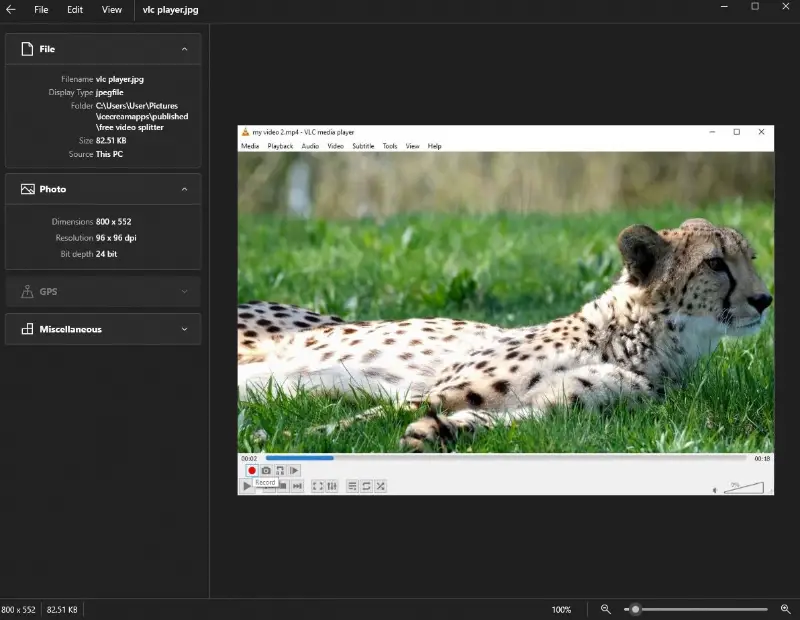Click the VLC fullscreen icon
The height and width of the screenshot is (620, 800).
(317, 486)
